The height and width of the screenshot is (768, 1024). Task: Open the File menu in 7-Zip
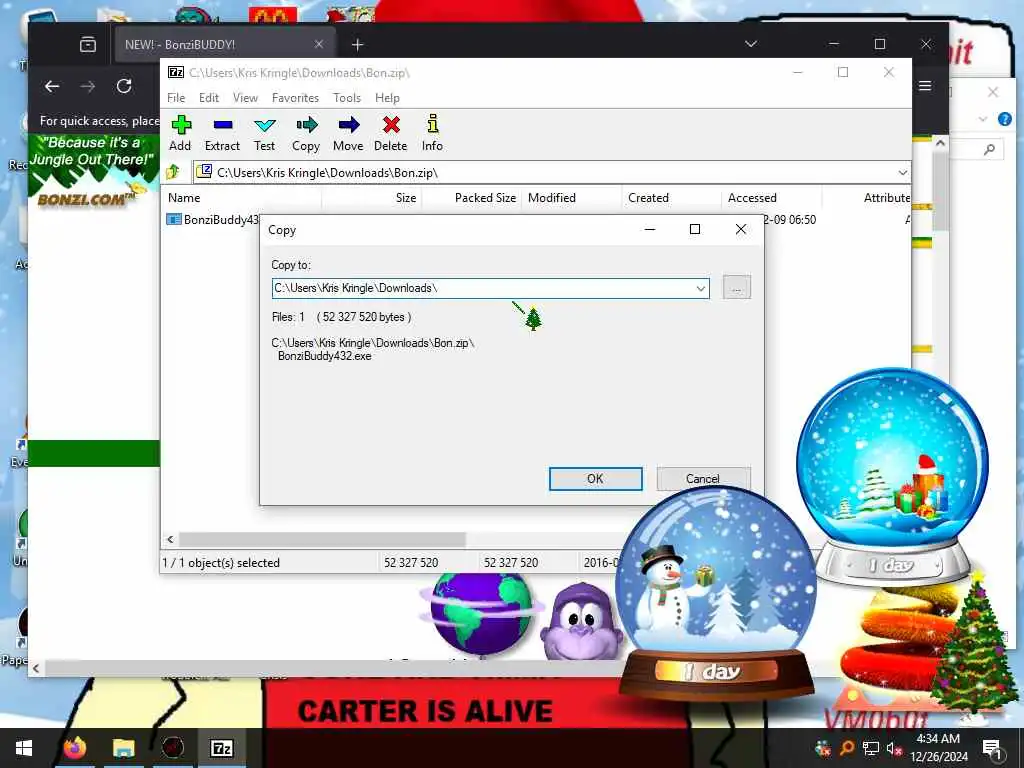click(176, 98)
